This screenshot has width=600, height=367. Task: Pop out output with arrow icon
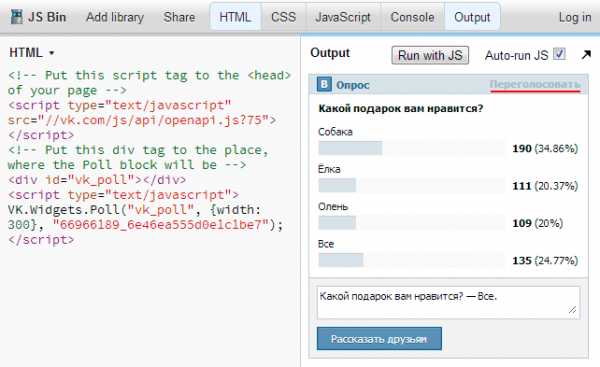[x=586, y=55]
